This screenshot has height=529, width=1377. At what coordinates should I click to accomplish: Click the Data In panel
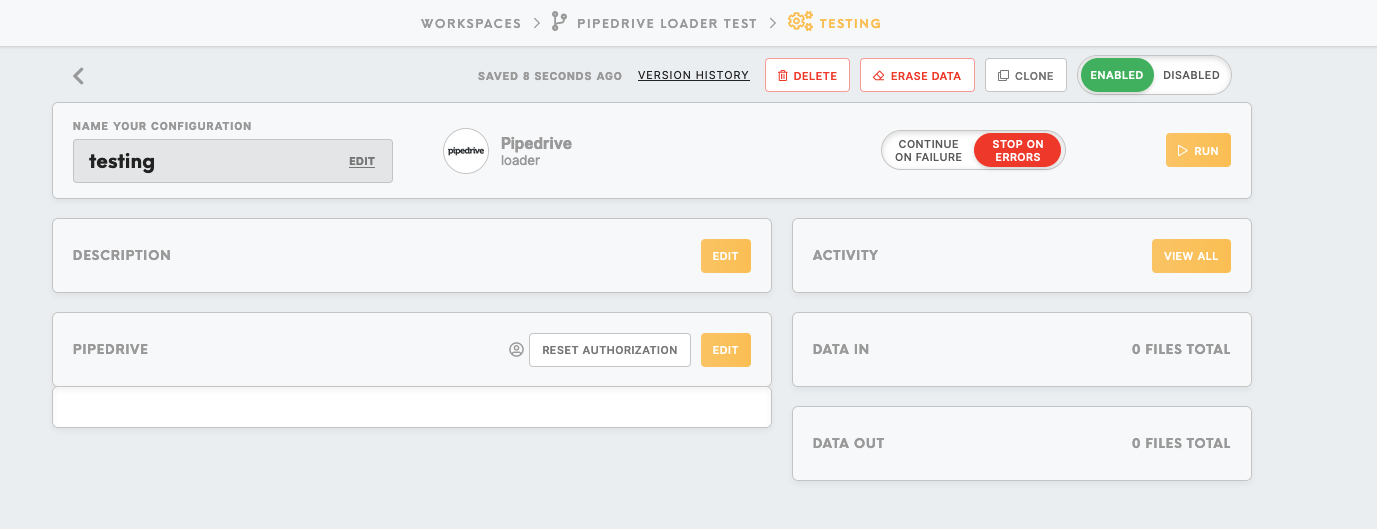(1022, 350)
